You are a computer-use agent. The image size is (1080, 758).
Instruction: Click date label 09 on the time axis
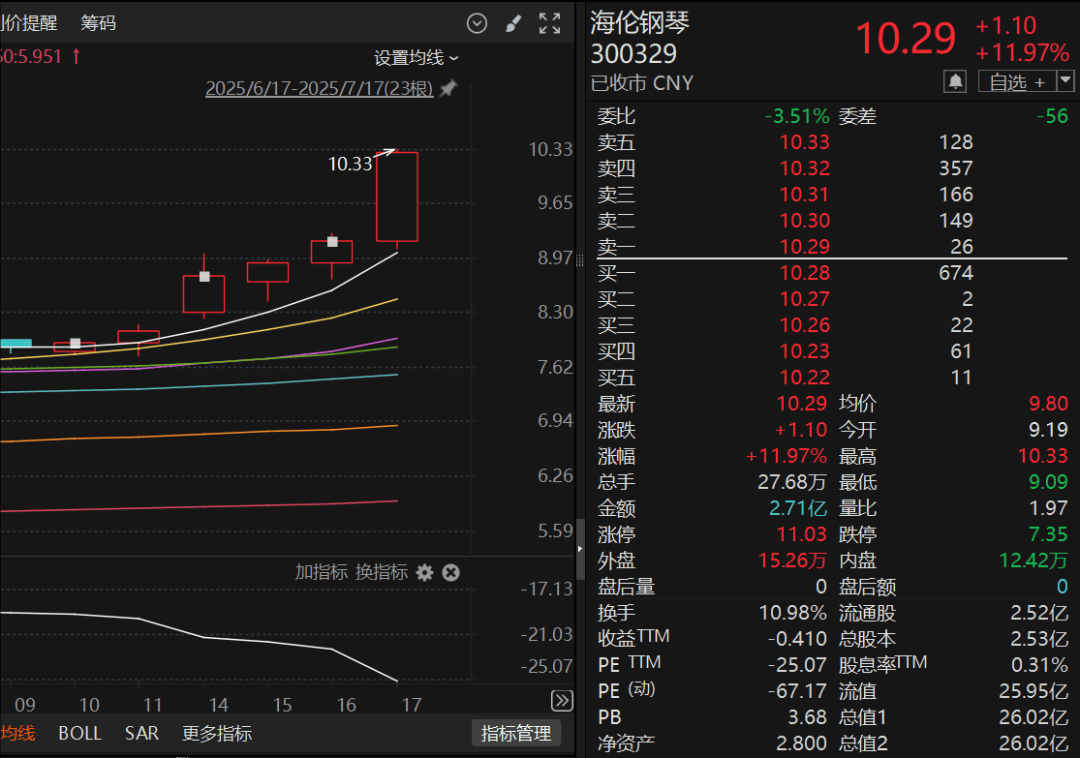pyautogui.click(x=25, y=705)
